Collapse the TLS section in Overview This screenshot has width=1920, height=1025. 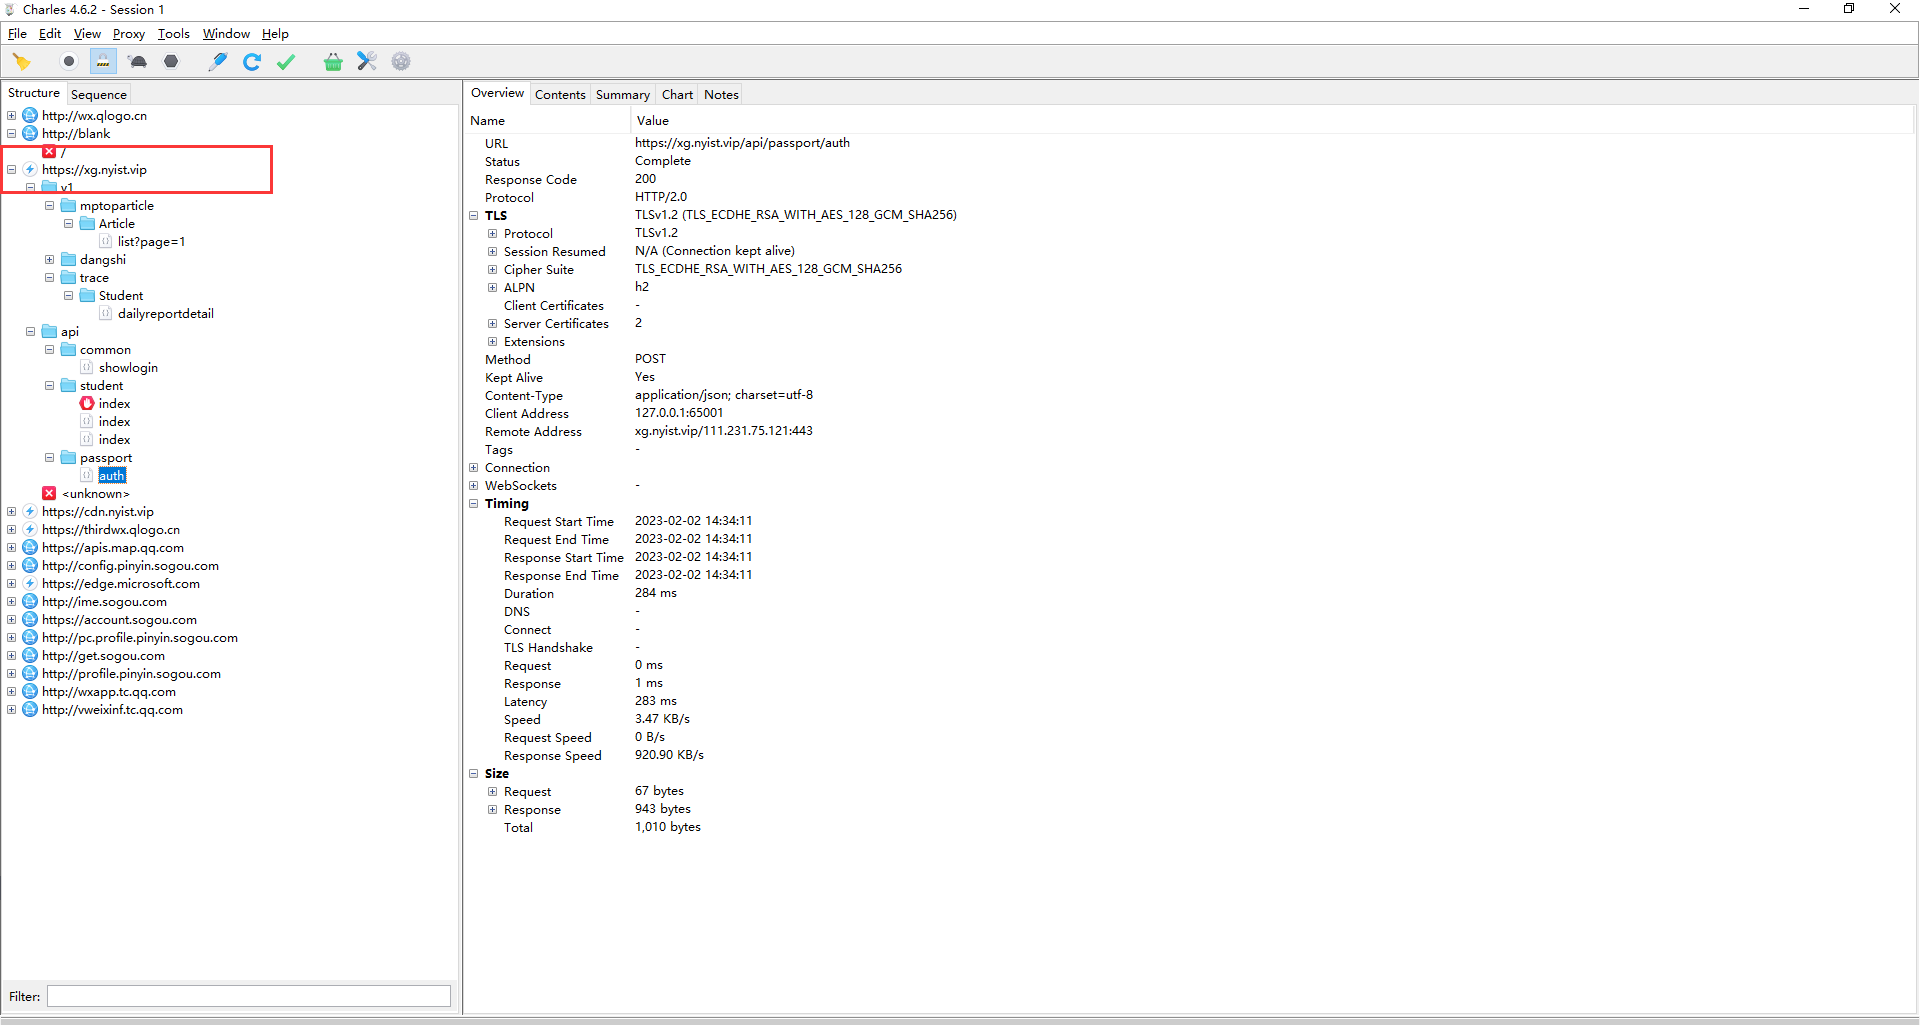click(x=474, y=216)
